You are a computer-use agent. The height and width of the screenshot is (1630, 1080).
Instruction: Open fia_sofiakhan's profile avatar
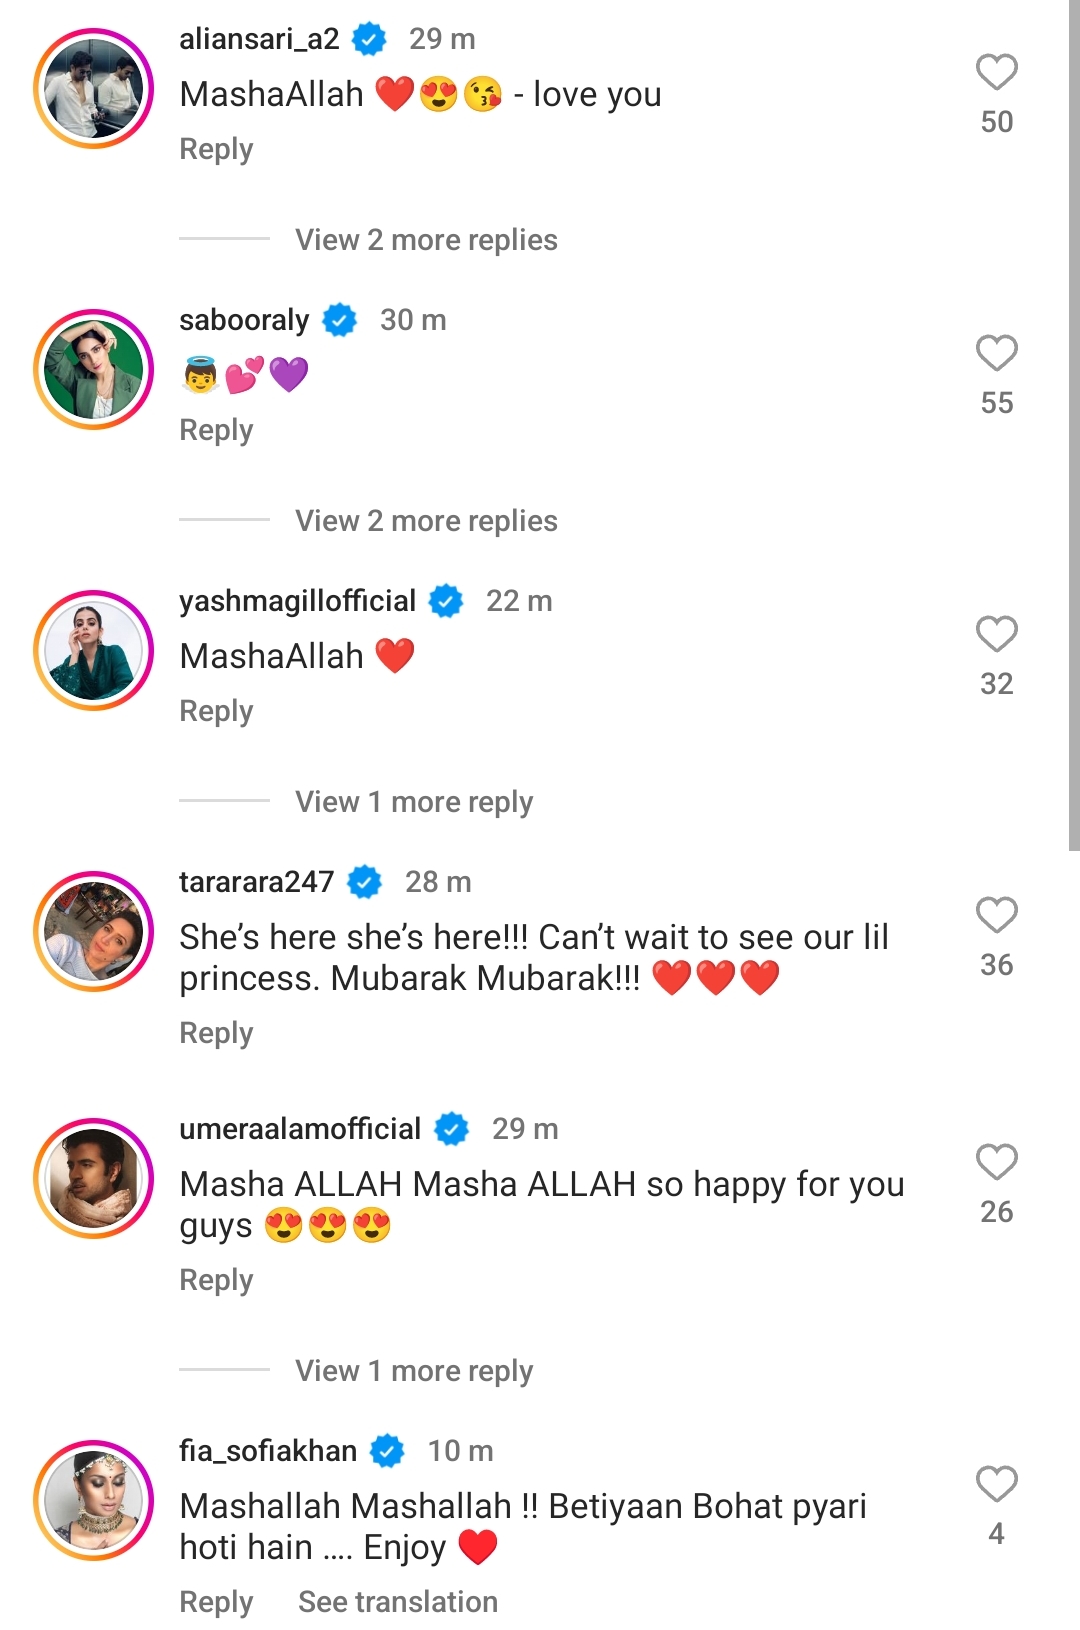[x=93, y=1501]
